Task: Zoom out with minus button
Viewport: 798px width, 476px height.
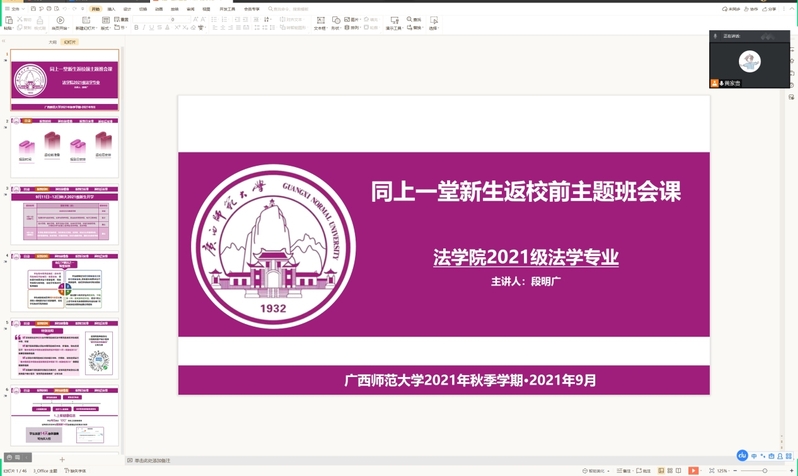Action: [735, 471]
